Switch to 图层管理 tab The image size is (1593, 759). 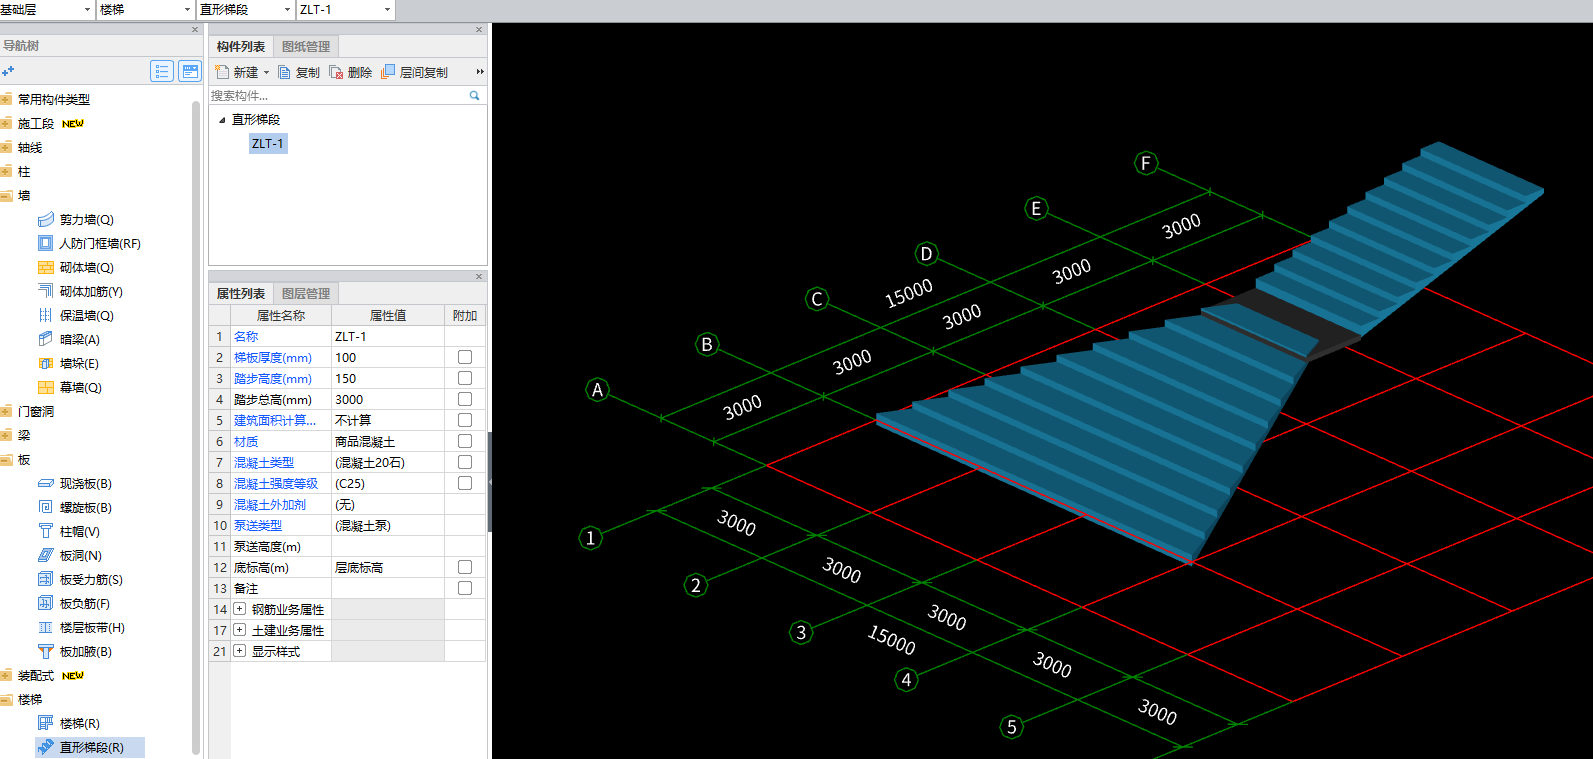pos(306,293)
